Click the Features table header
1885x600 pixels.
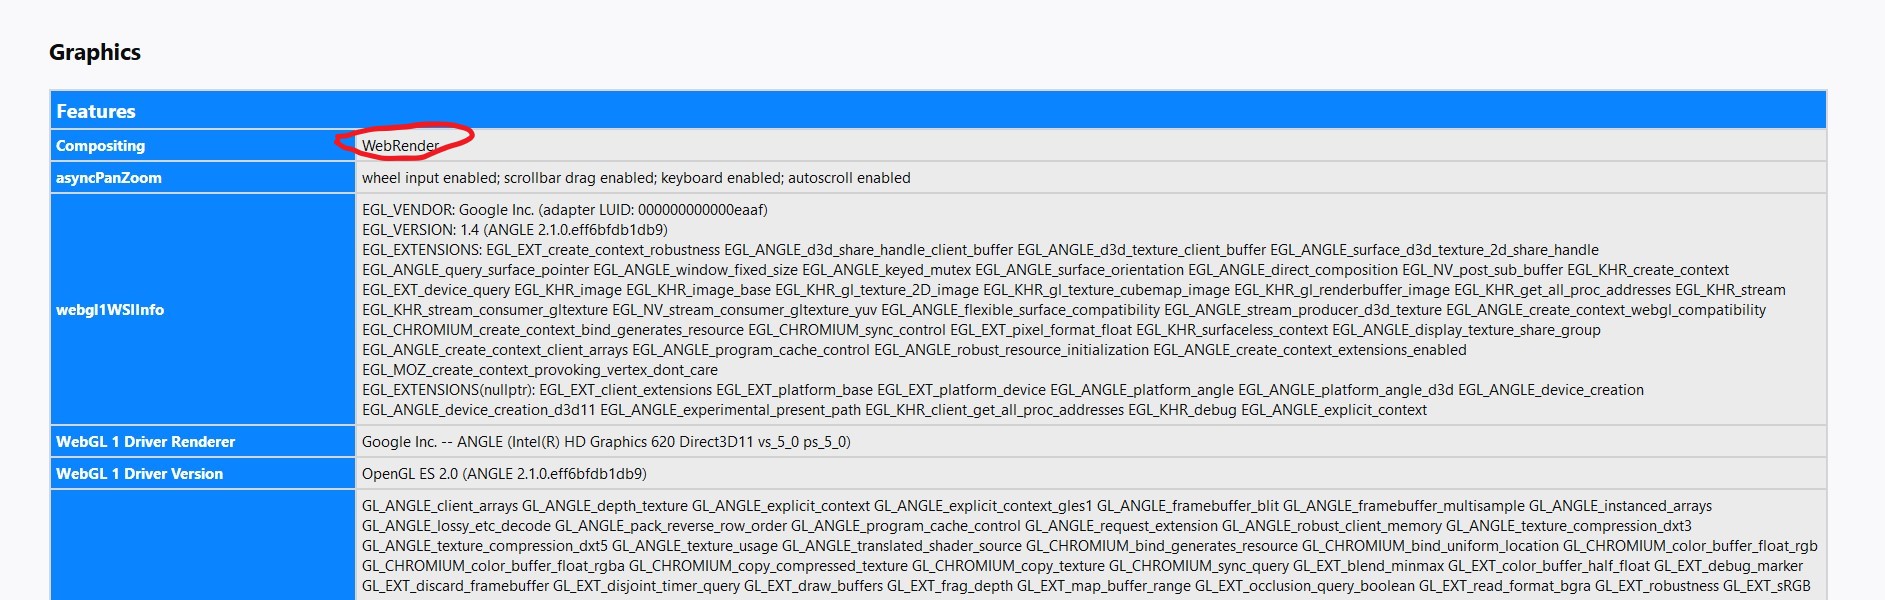(938, 111)
